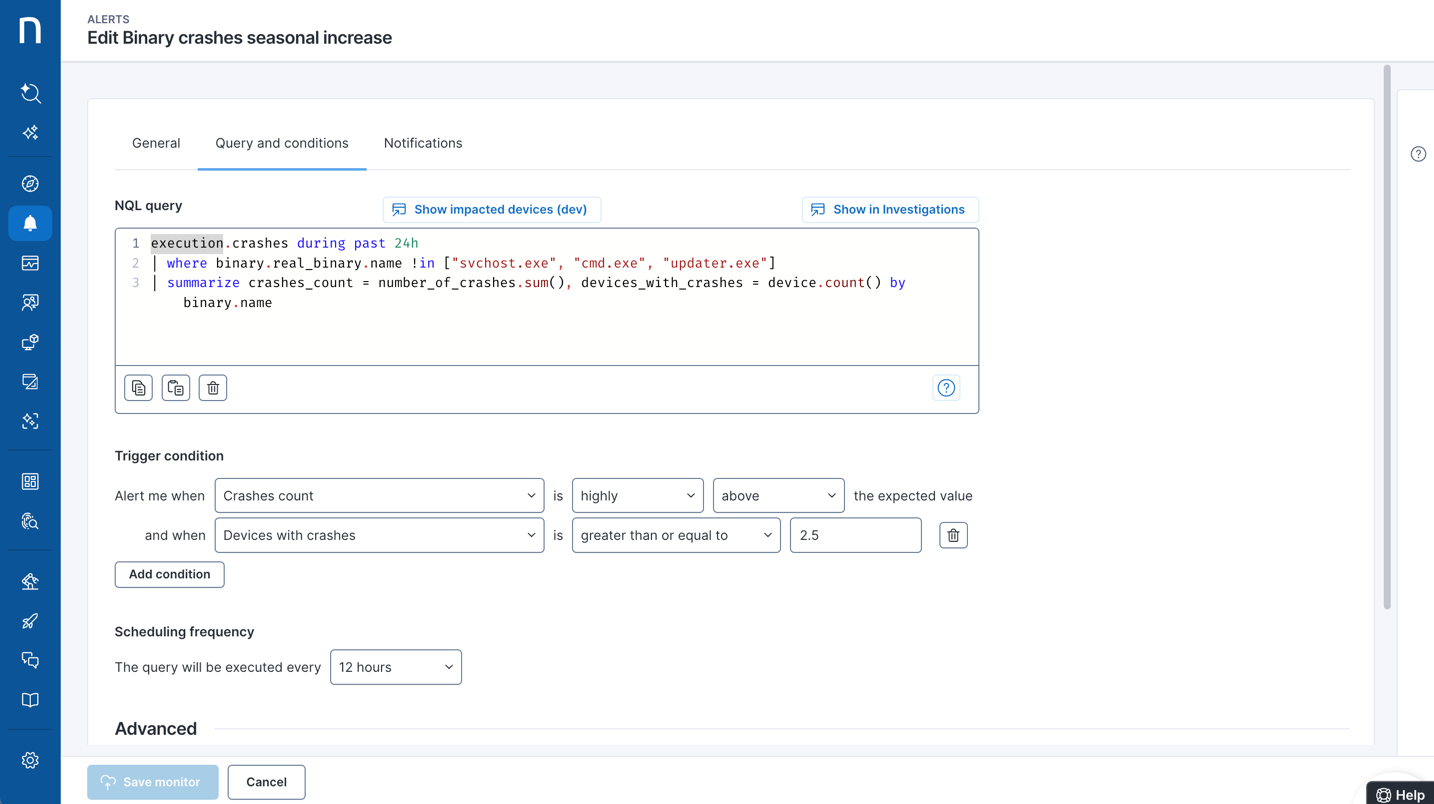Open the NQL editor help question icon

946,388
